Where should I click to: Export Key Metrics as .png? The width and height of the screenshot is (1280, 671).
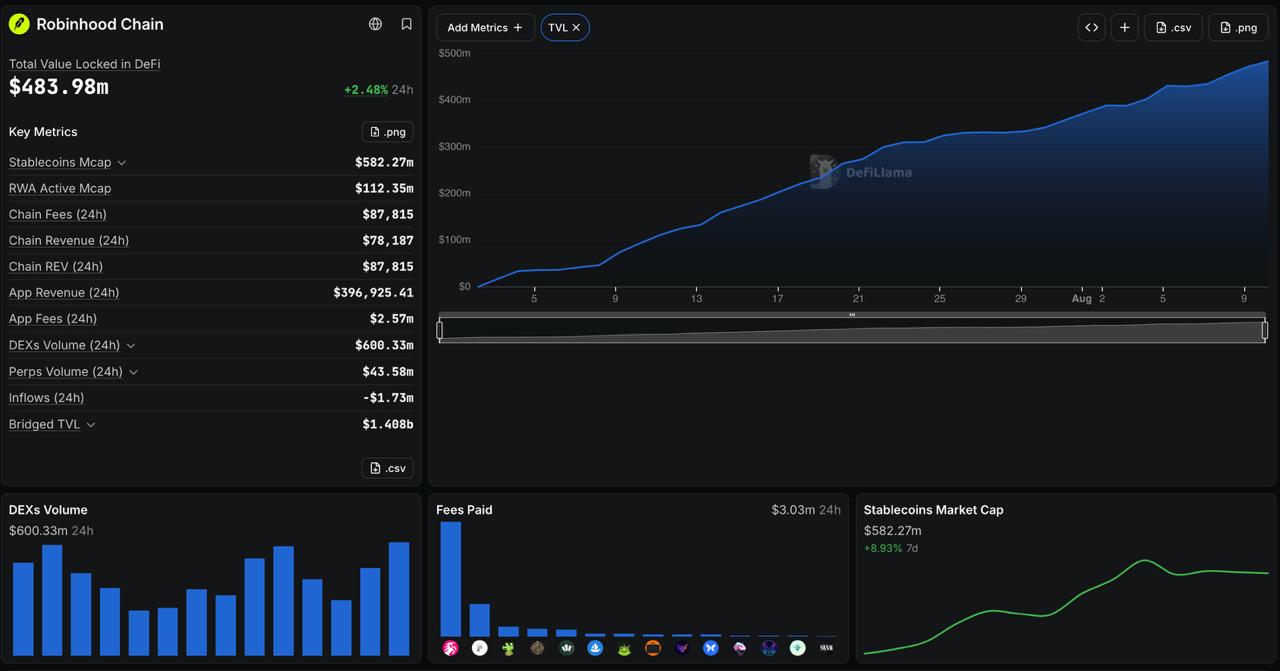point(388,132)
